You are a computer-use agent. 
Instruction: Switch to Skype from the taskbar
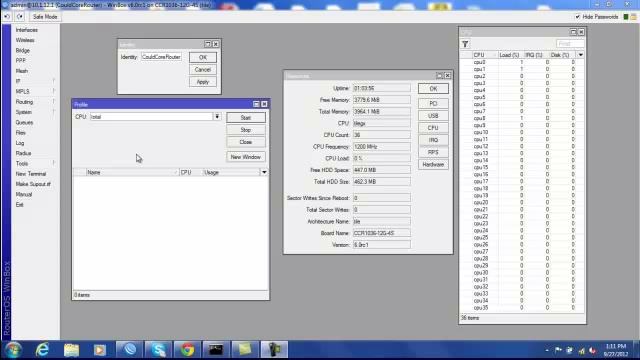(158, 350)
